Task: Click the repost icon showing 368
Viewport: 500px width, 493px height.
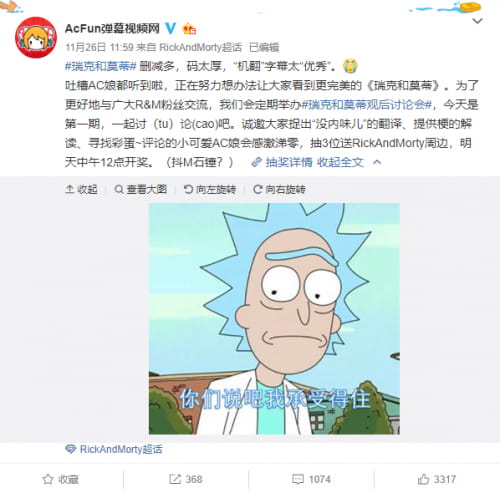Action: point(175,479)
